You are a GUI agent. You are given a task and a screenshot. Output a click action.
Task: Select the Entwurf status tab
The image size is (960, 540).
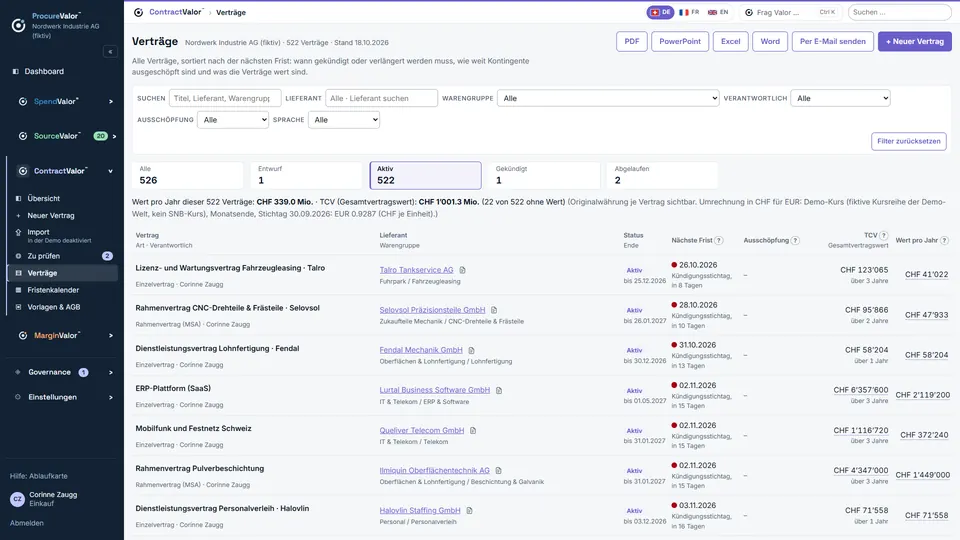[306, 175]
